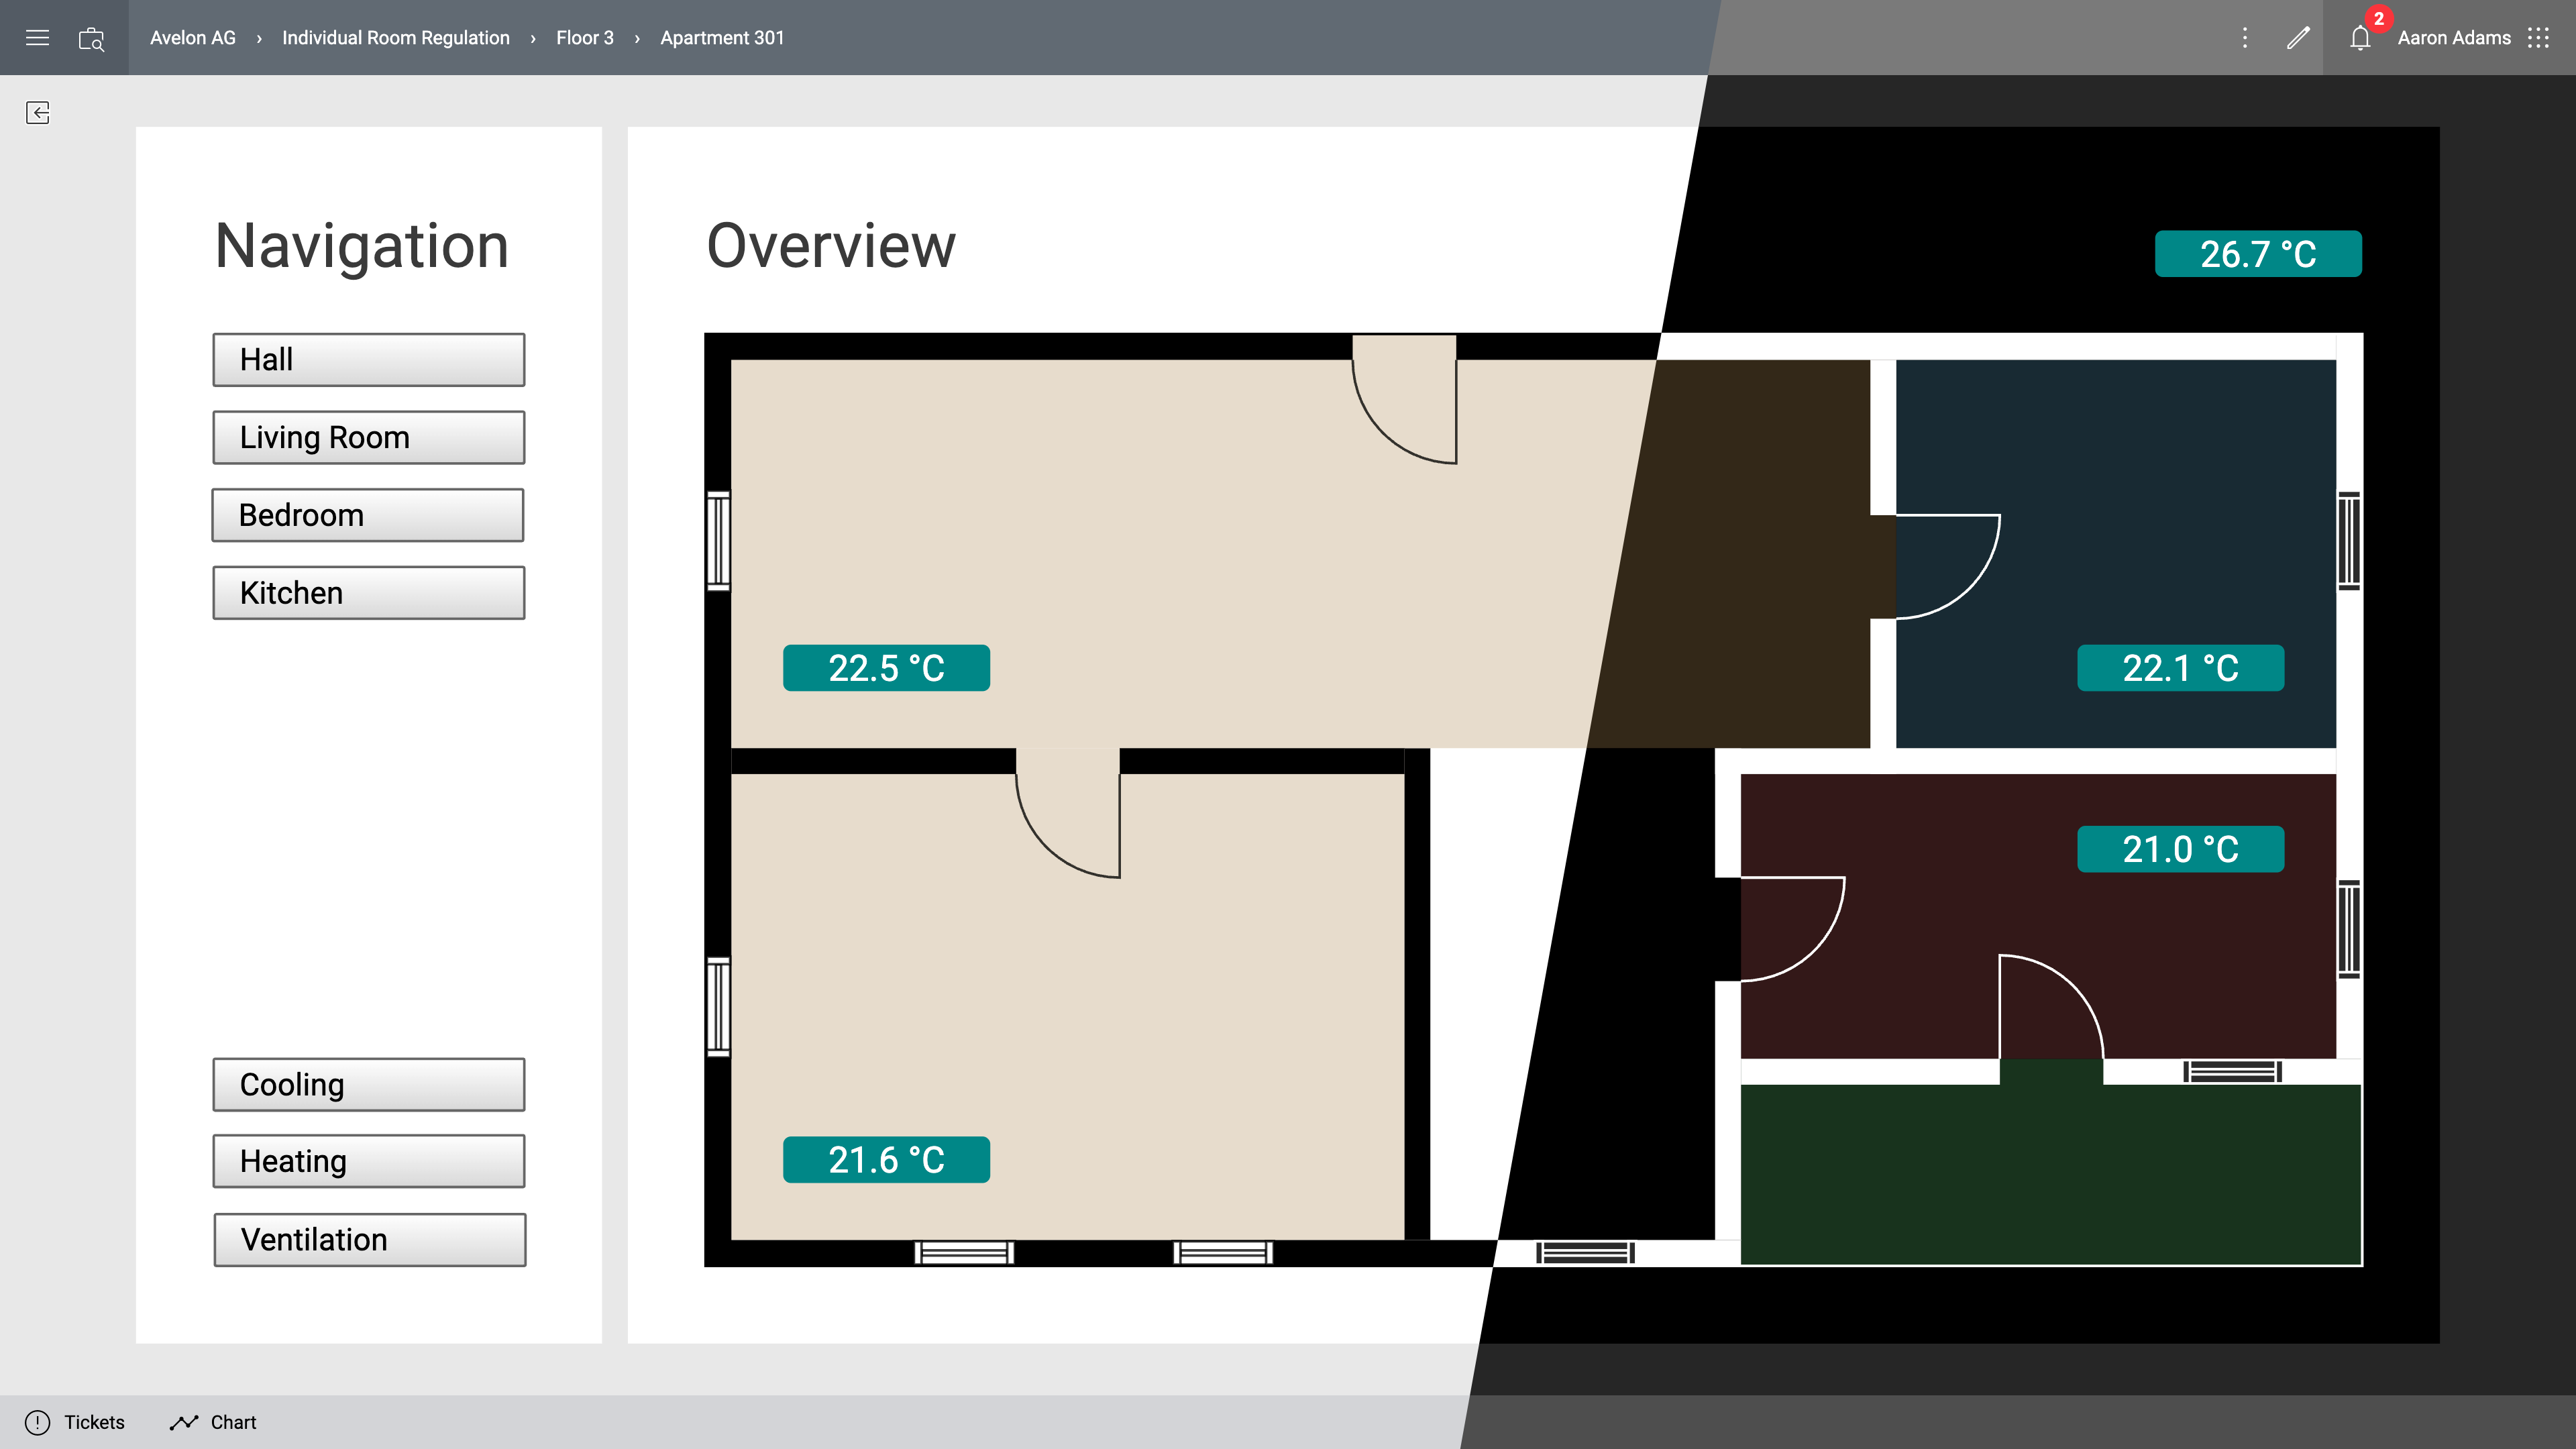Open the Cooling page button

coord(369,1084)
